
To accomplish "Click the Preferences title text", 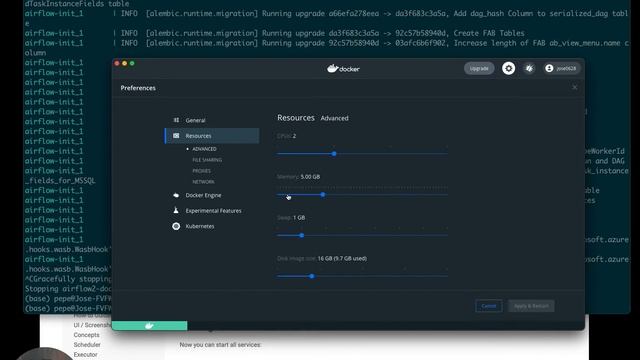I will [138, 88].
